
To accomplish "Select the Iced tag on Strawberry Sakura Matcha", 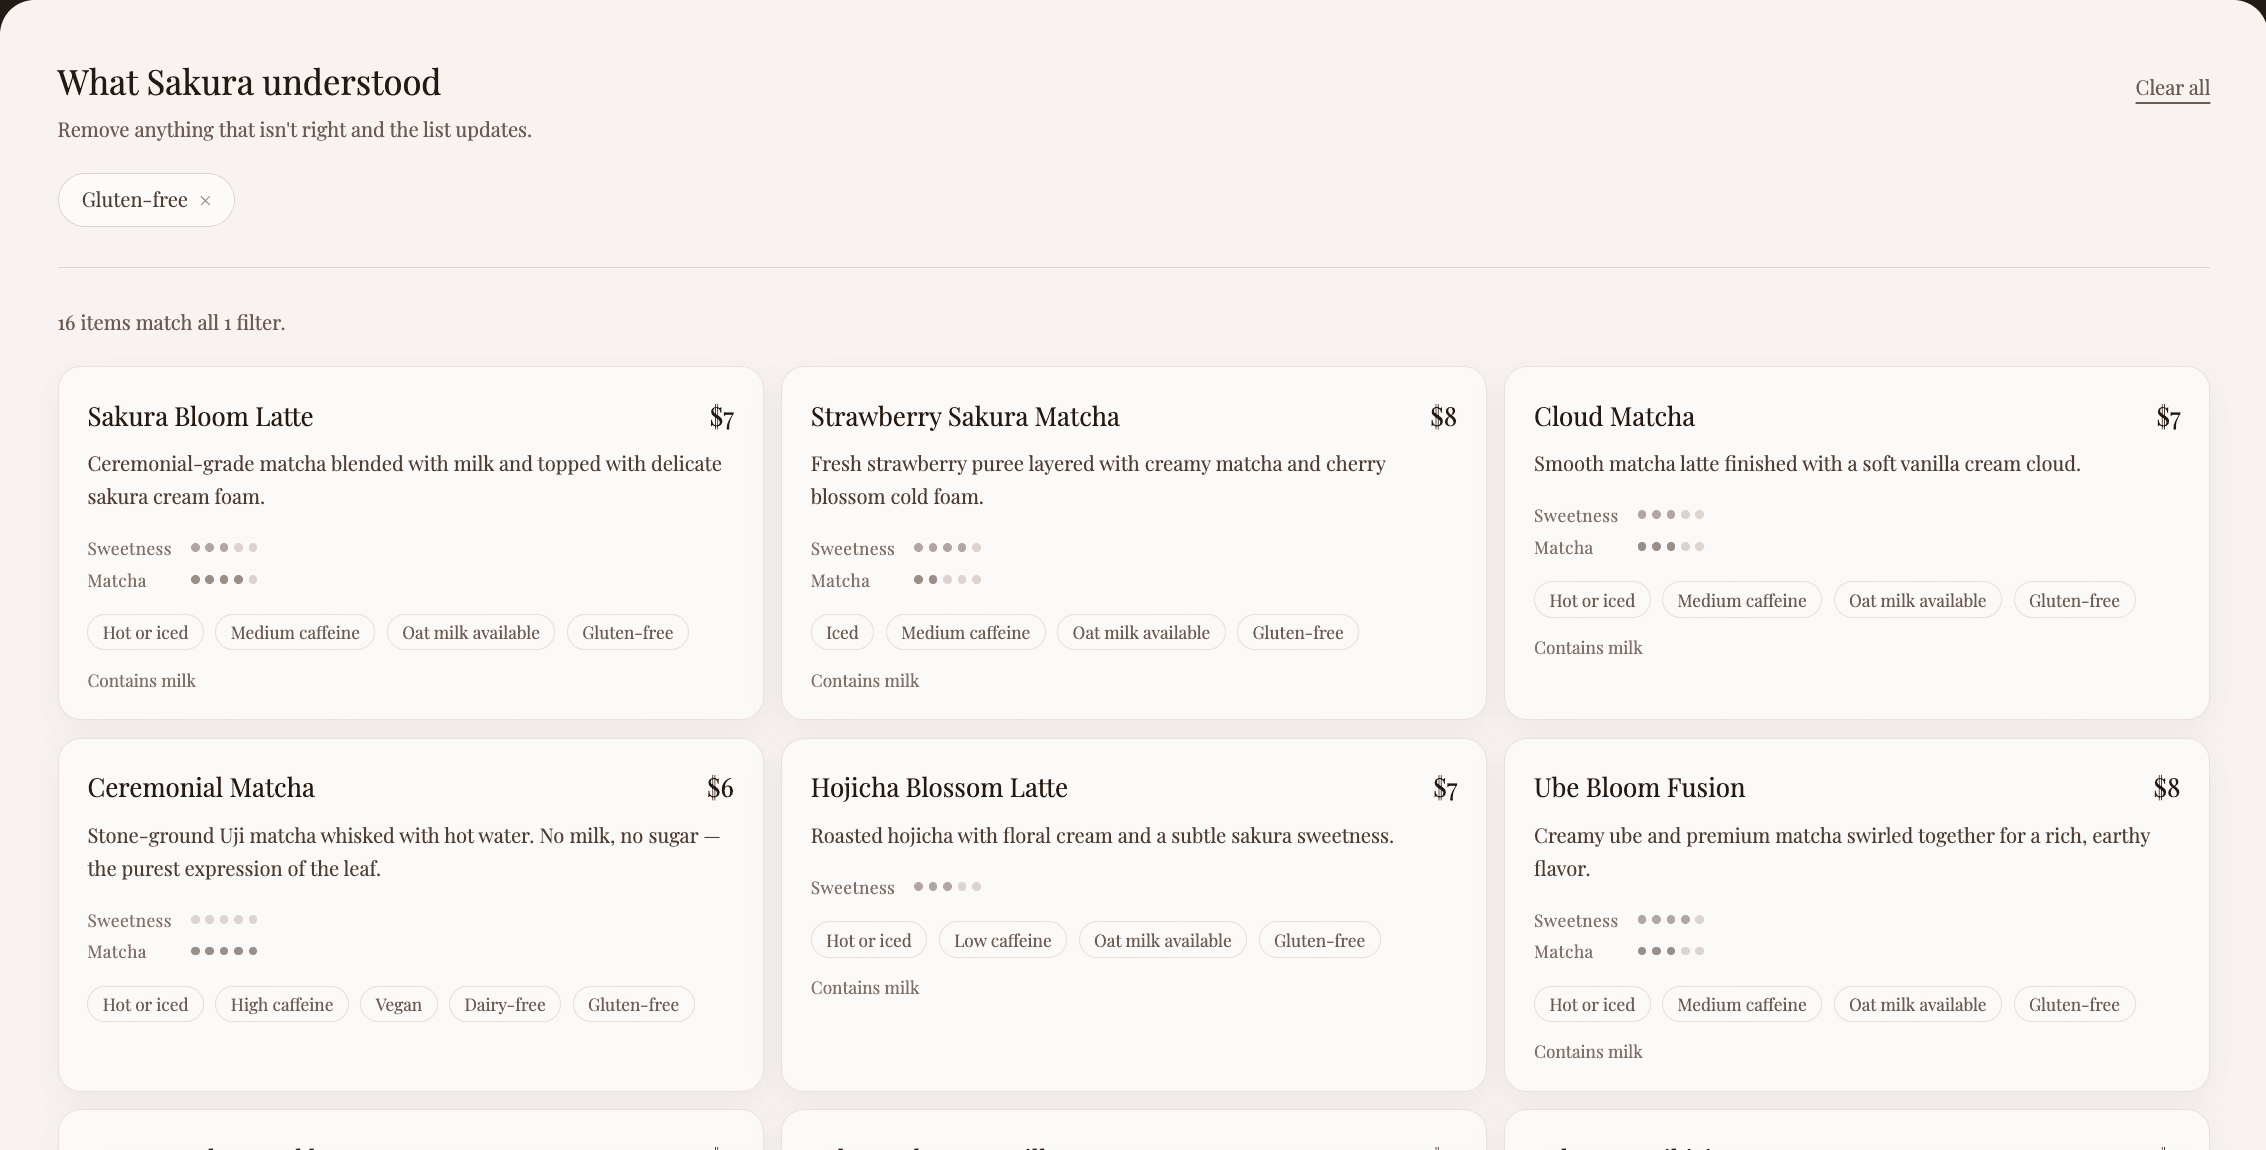I will tap(842, 633).
